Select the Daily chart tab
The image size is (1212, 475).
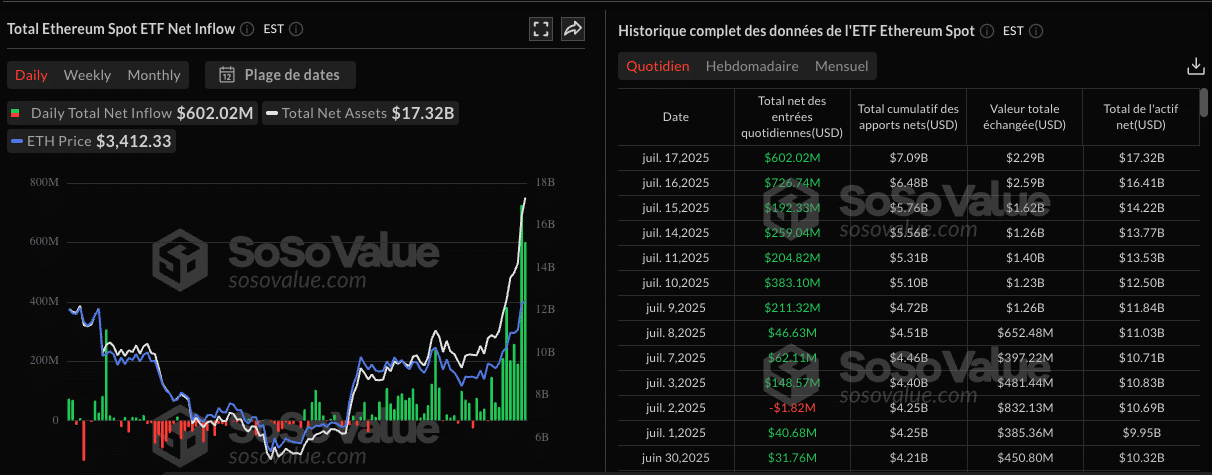point(31,75)
